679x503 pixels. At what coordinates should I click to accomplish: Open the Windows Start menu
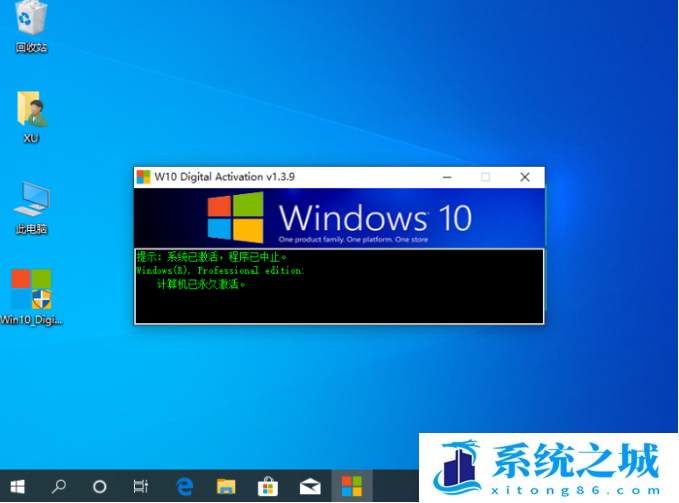(17, 487)
